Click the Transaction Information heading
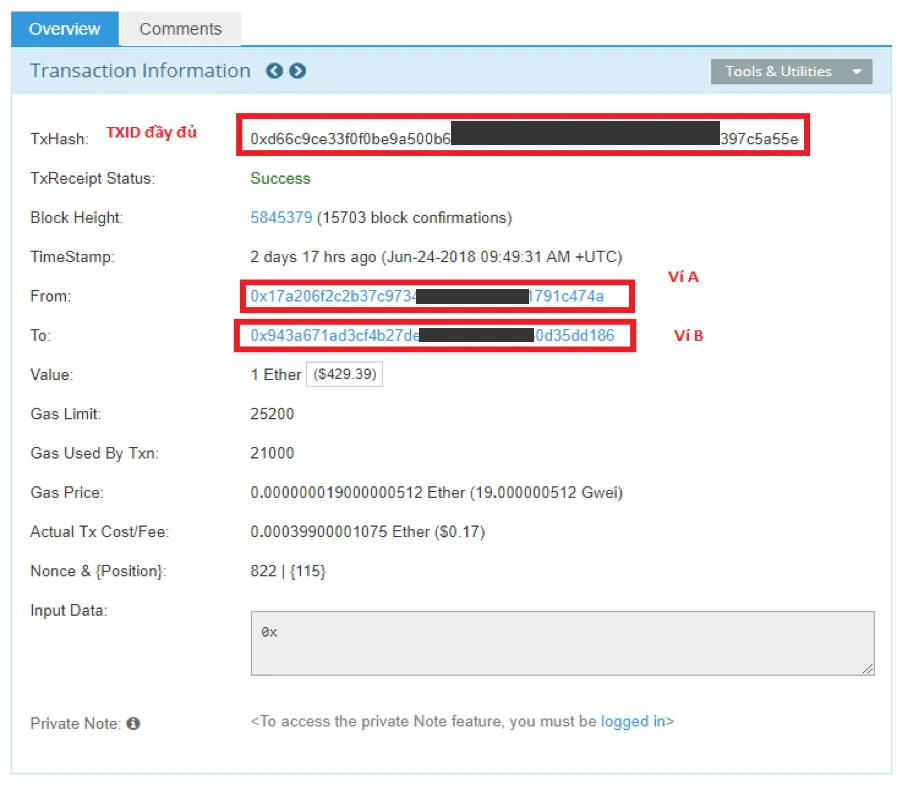 tap(140, 71)
